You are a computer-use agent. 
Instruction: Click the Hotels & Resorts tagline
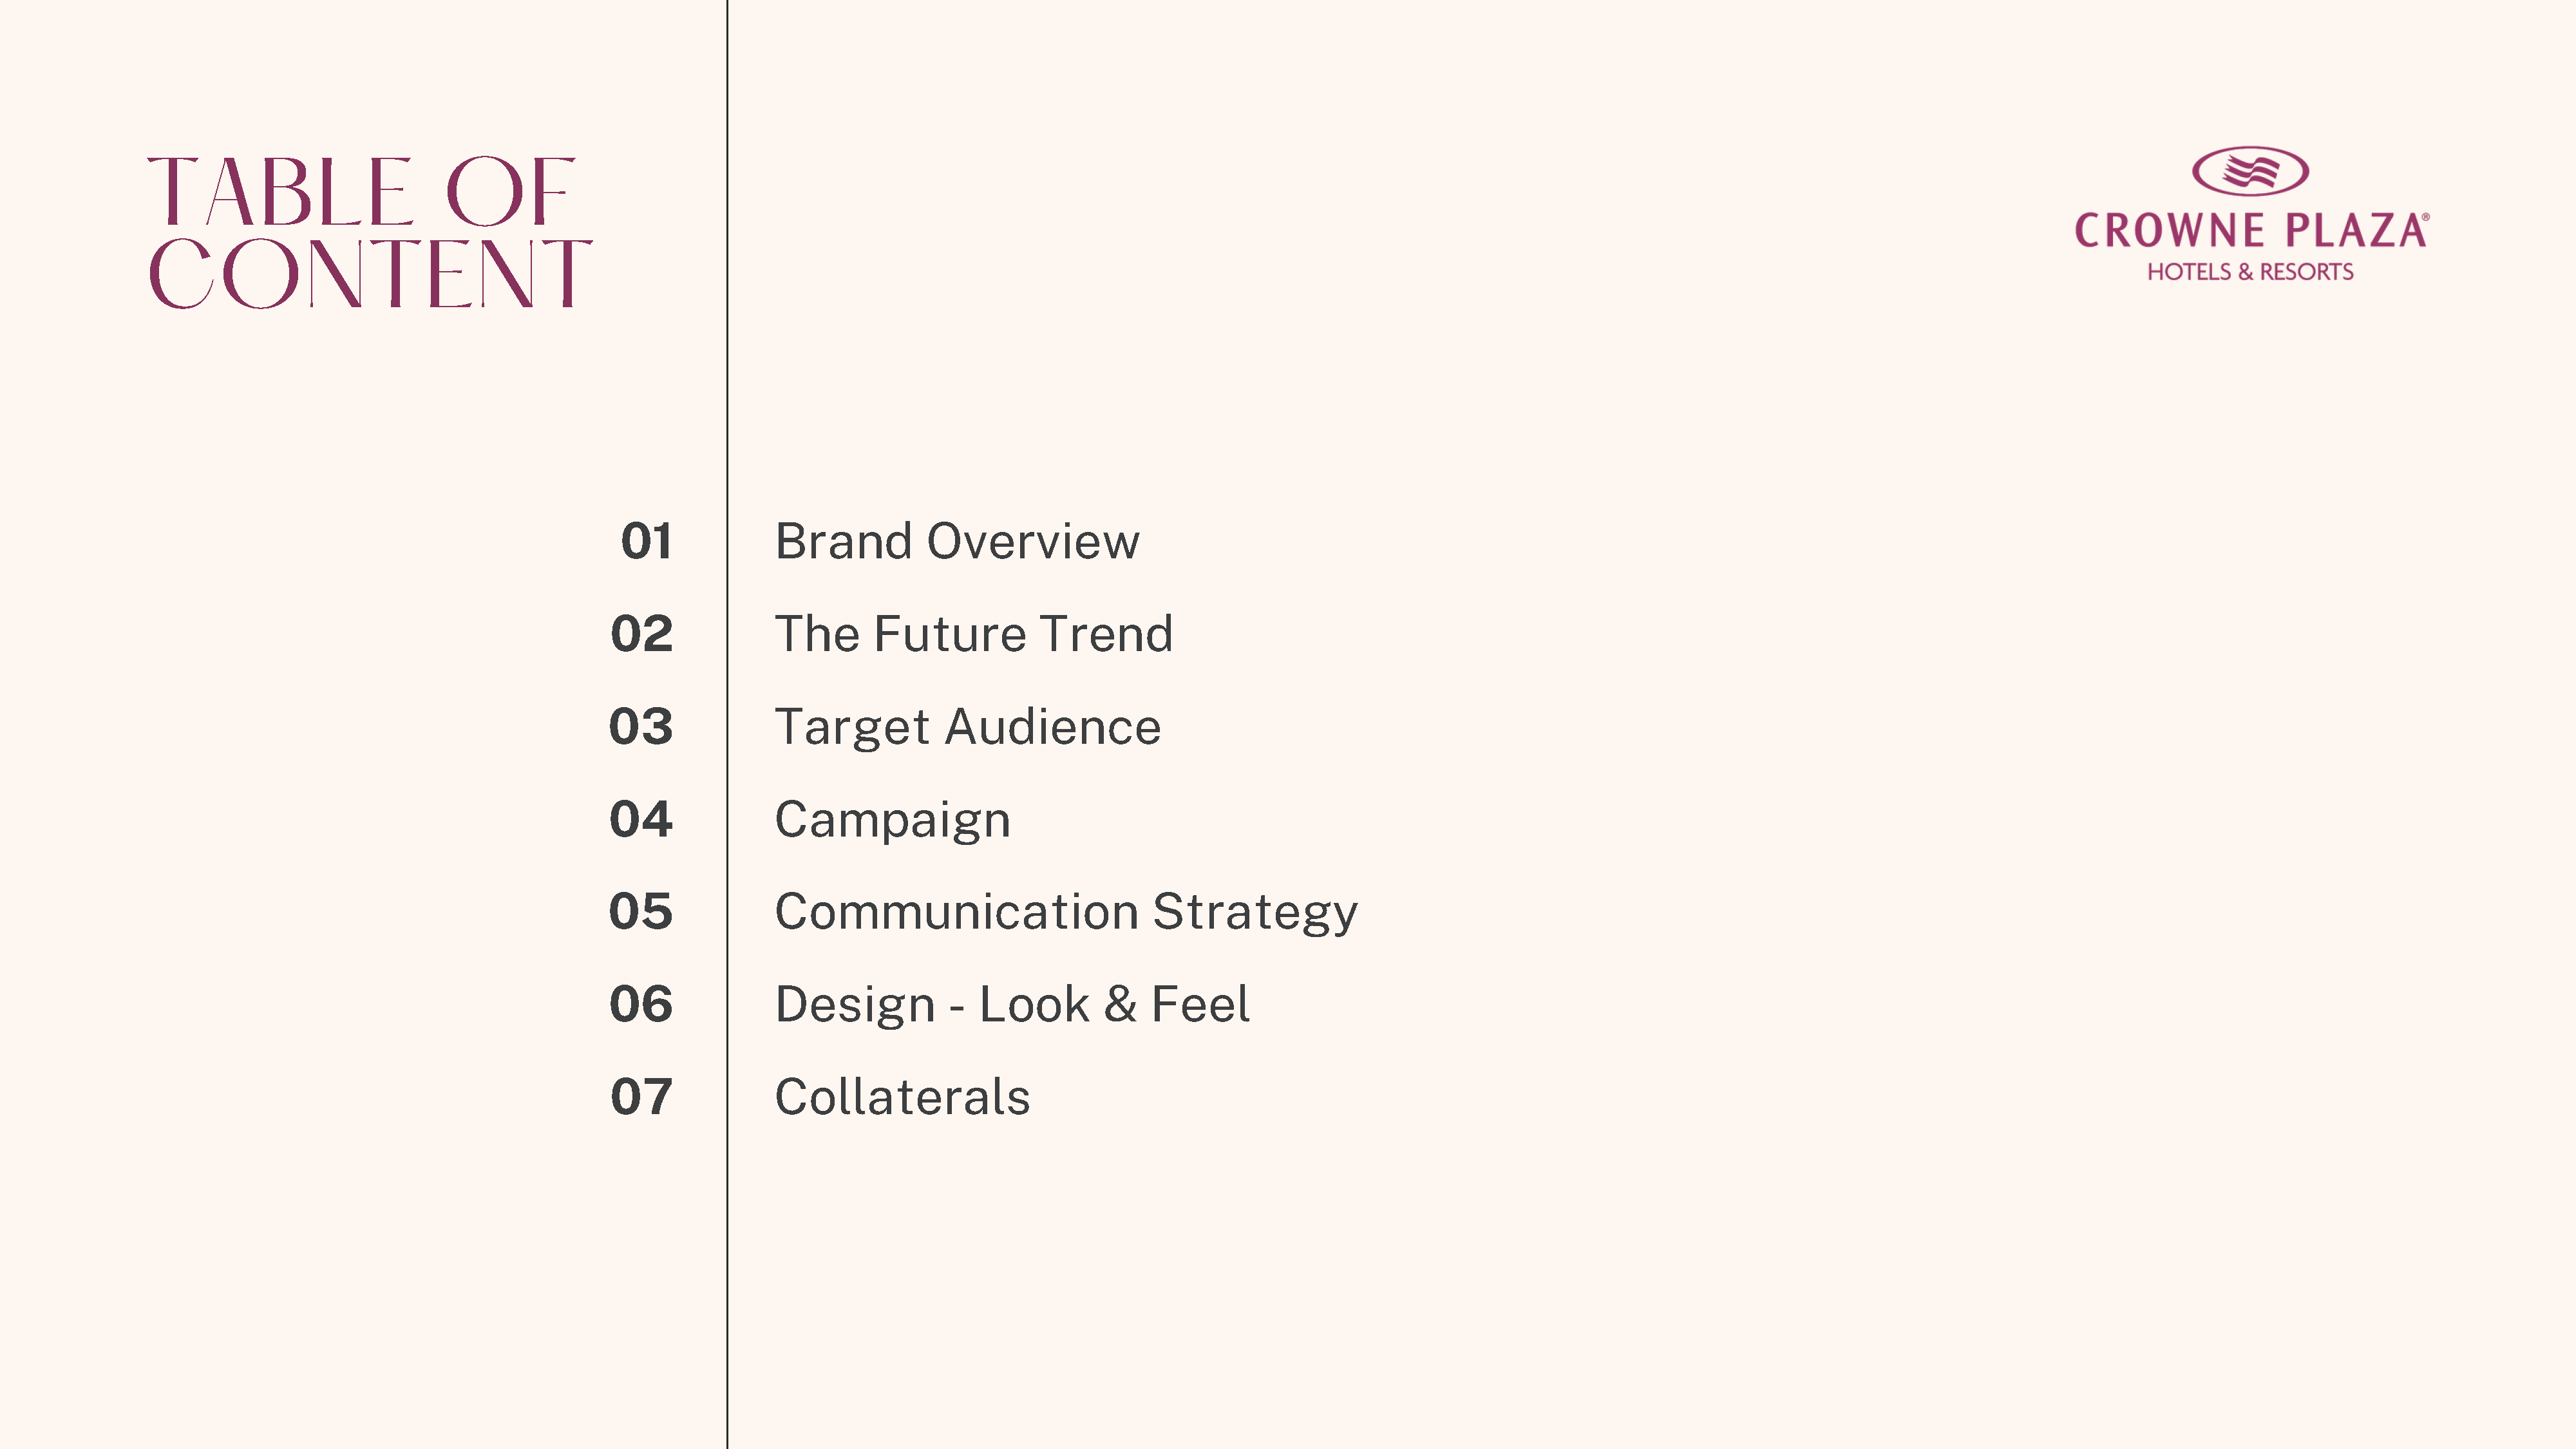pos(2250,272)
